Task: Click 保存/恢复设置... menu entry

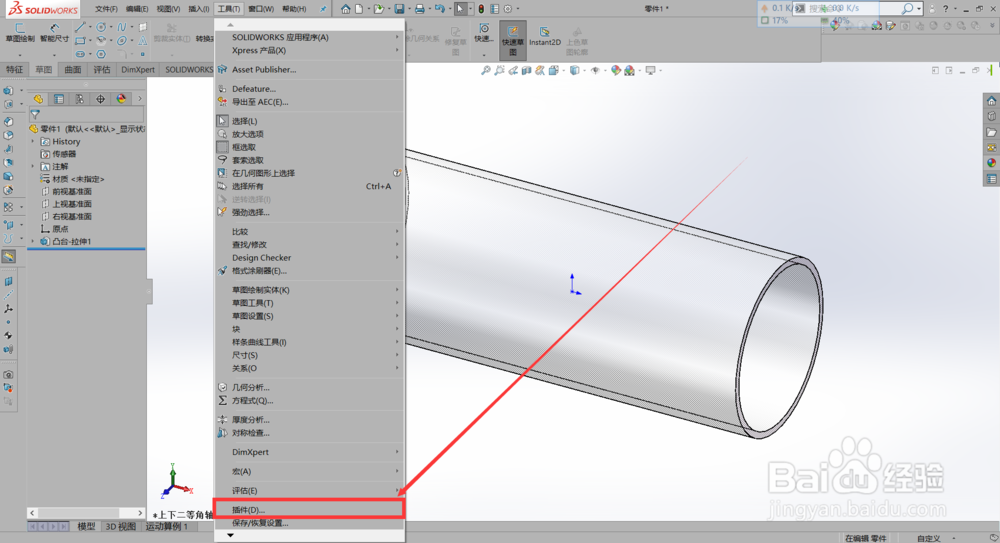Action: click(x=309, y=523)
